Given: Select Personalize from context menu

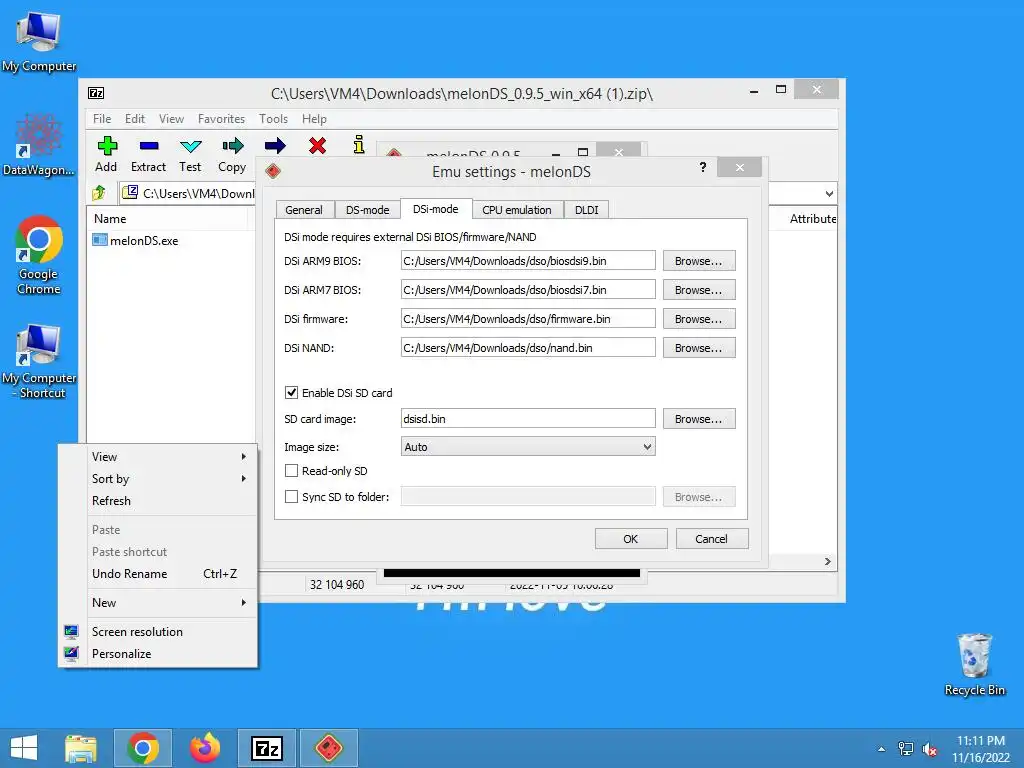Looking at the screenshot, I should coord(157,654).
